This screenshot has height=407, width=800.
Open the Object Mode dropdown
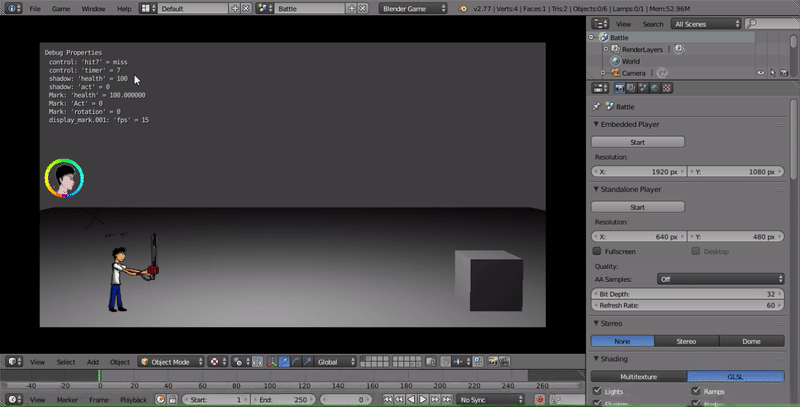click(x=171, y=362)
